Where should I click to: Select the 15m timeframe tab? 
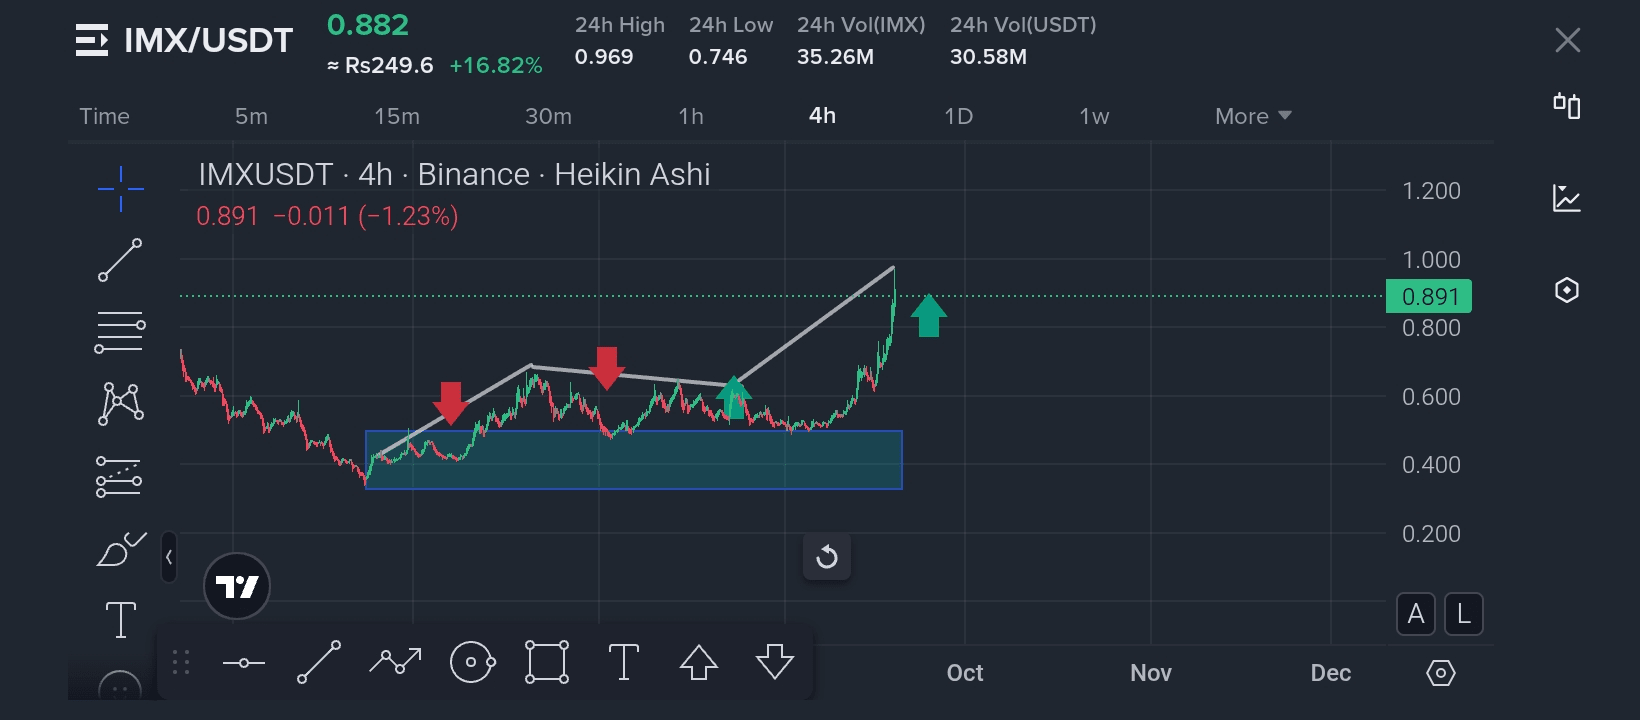[397, 116]
